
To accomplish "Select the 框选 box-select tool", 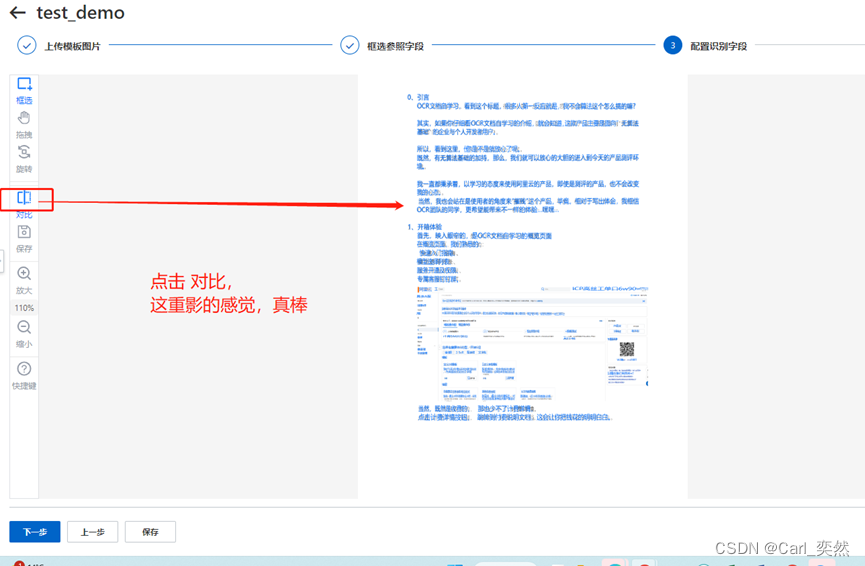I will point(24,90).
